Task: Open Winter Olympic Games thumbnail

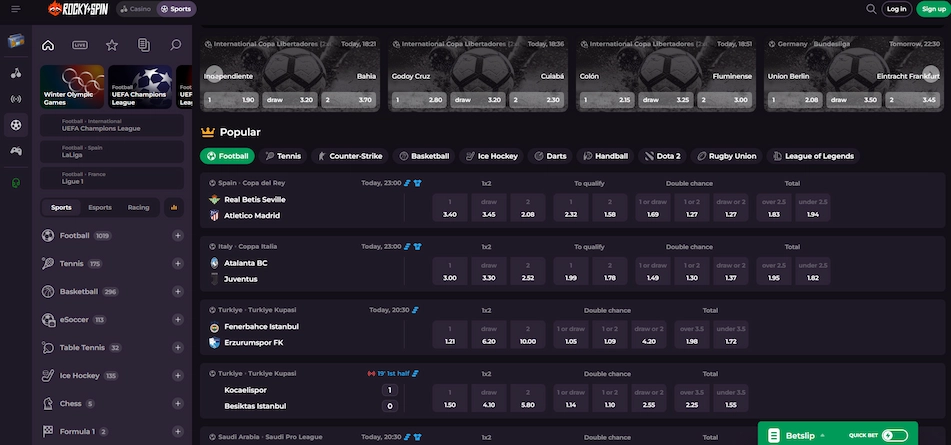Action: (72, 87)
